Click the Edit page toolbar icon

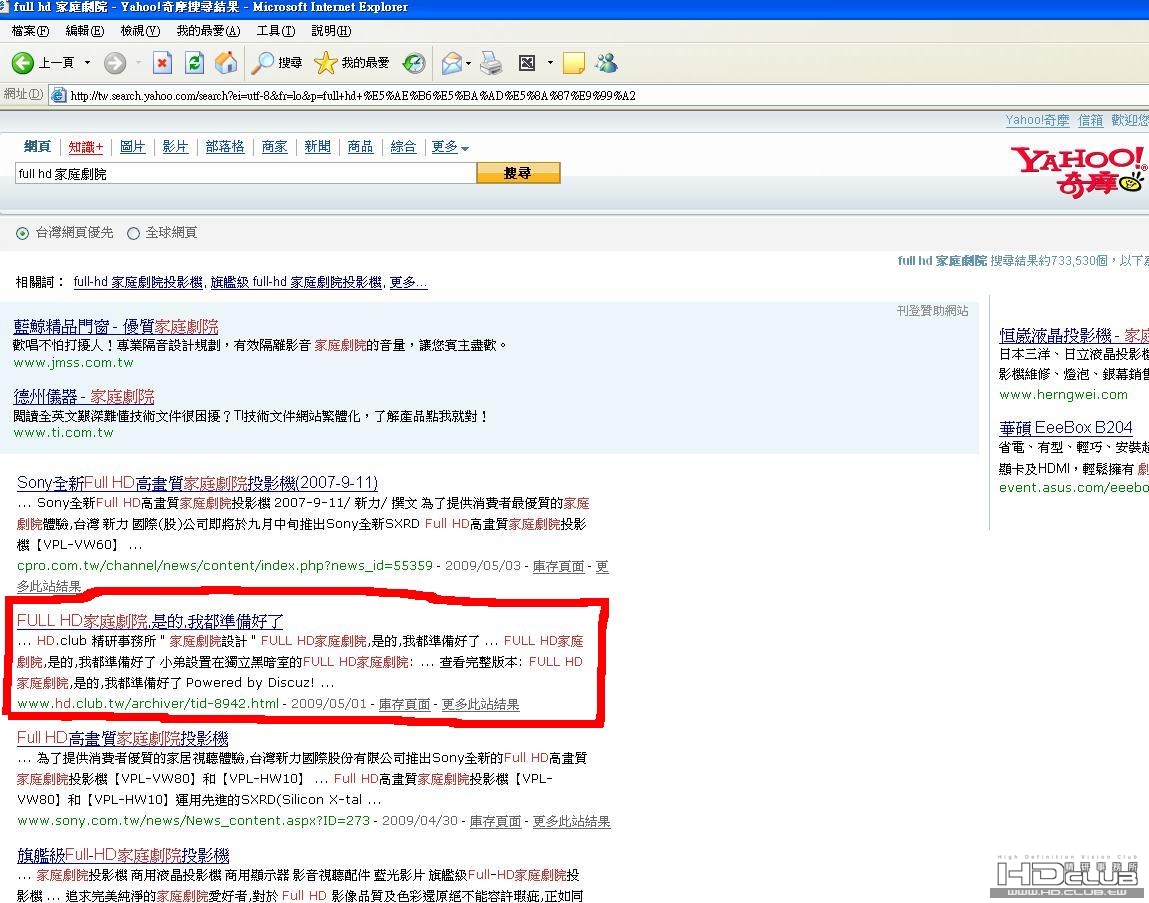point(527,63)
